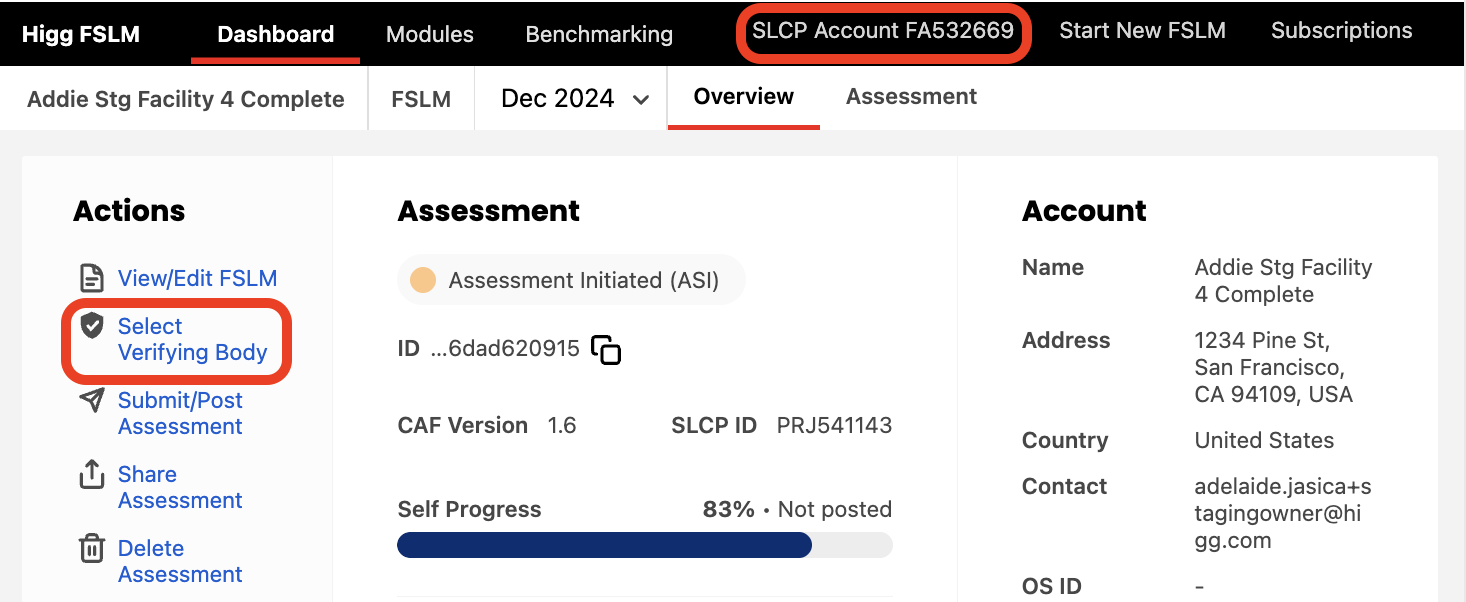The height and width of the screenshot is (602, 1466).
Task: Click the Country value United States
Action: point(1264,440)
